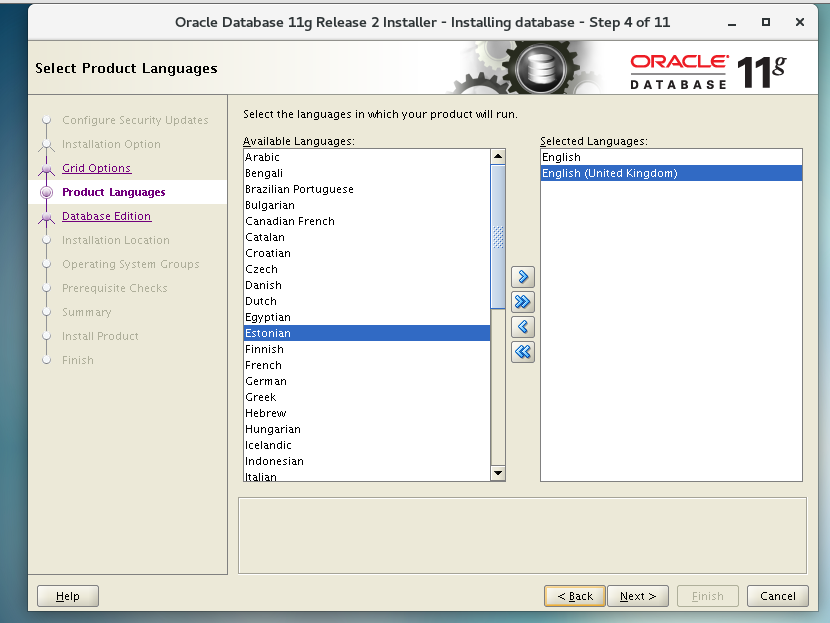Screen dimensions: 830x623
Task: Select Catalan in Available Languages
Action: [367, 237]
